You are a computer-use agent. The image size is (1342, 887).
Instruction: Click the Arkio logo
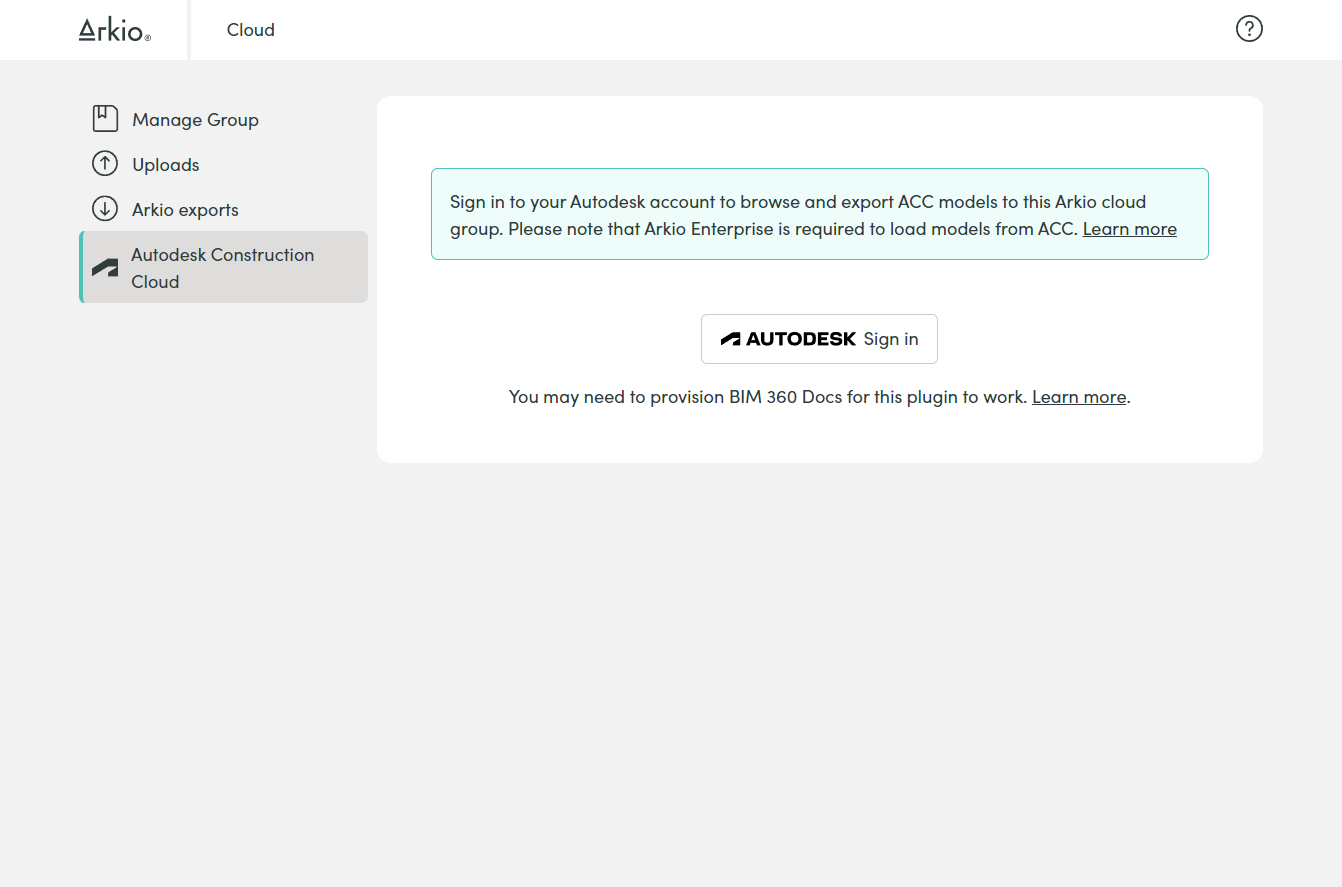[x=115, y=30]
